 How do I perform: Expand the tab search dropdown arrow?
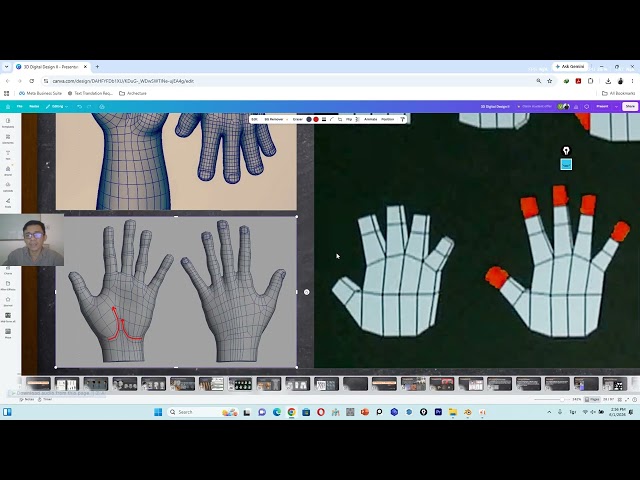click(6, 67)
